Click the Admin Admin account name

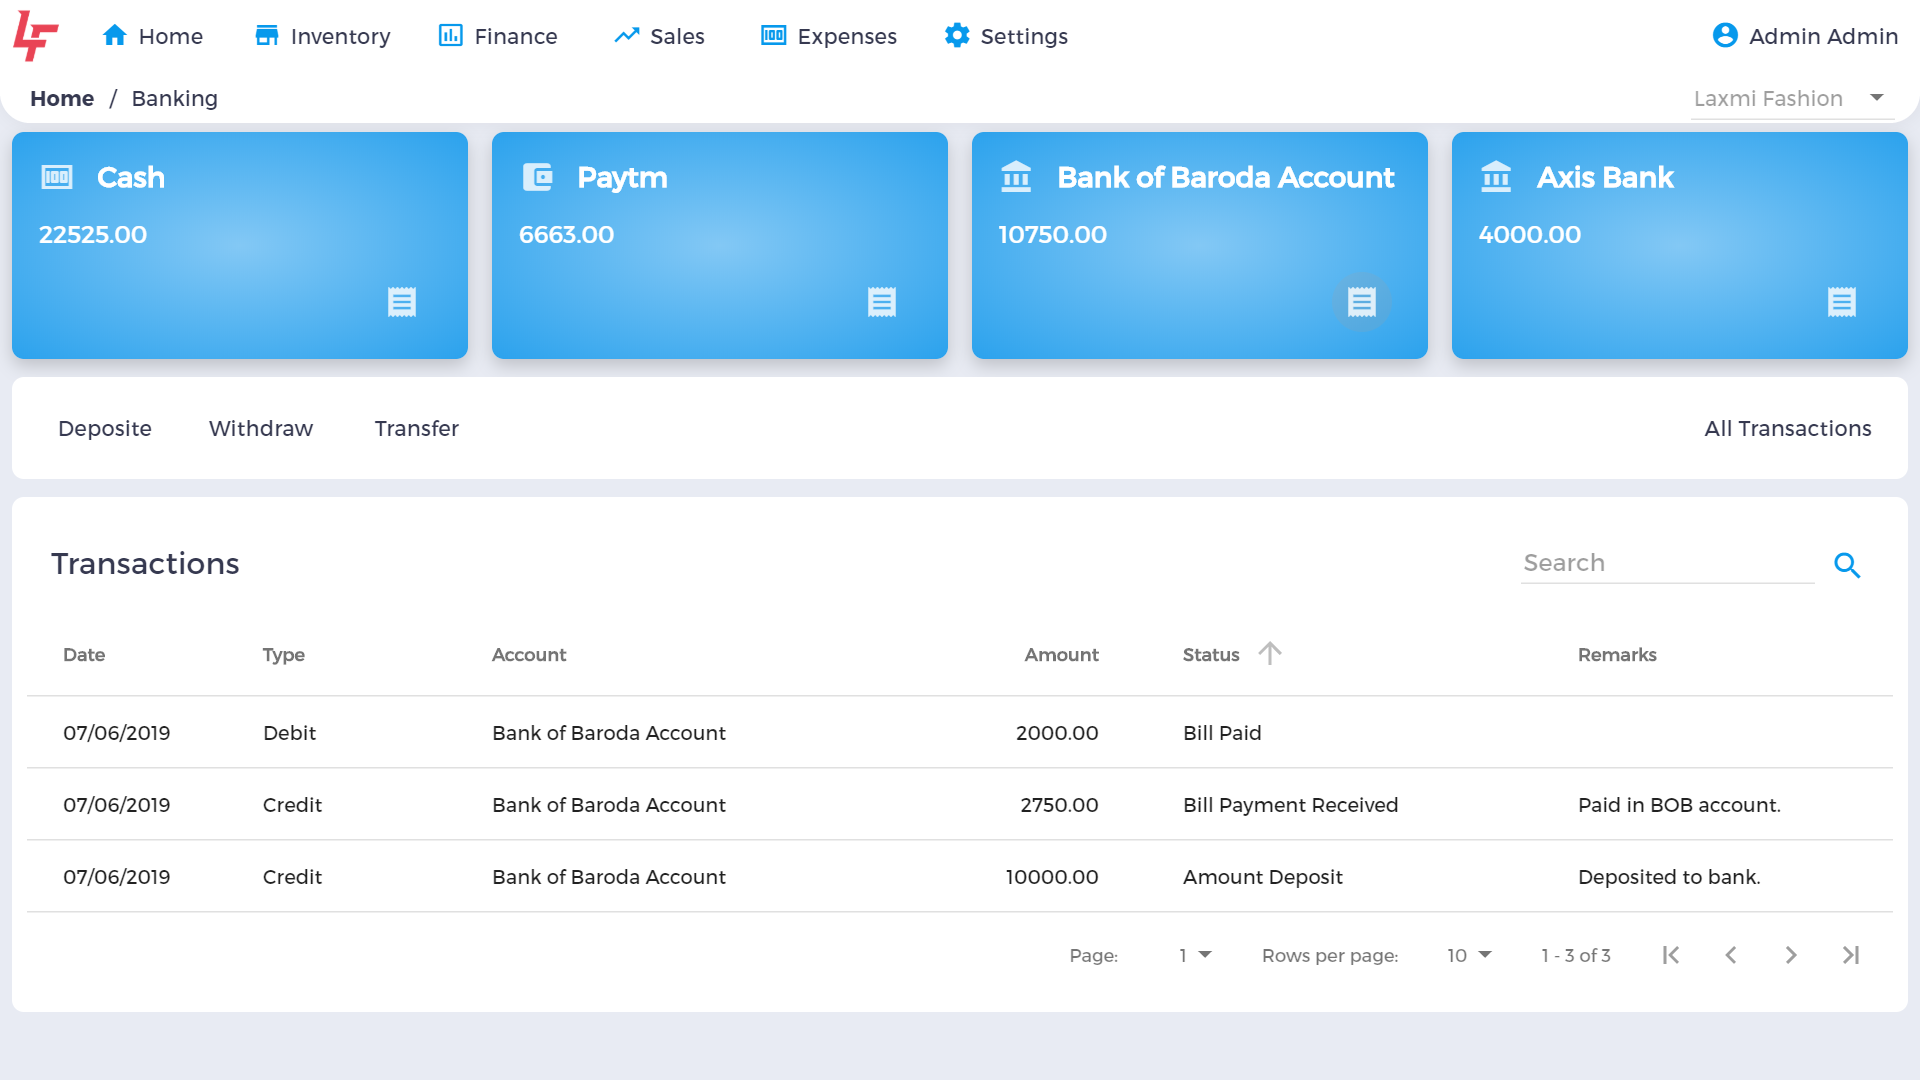pyautogui.click(x=1823, y=36)
